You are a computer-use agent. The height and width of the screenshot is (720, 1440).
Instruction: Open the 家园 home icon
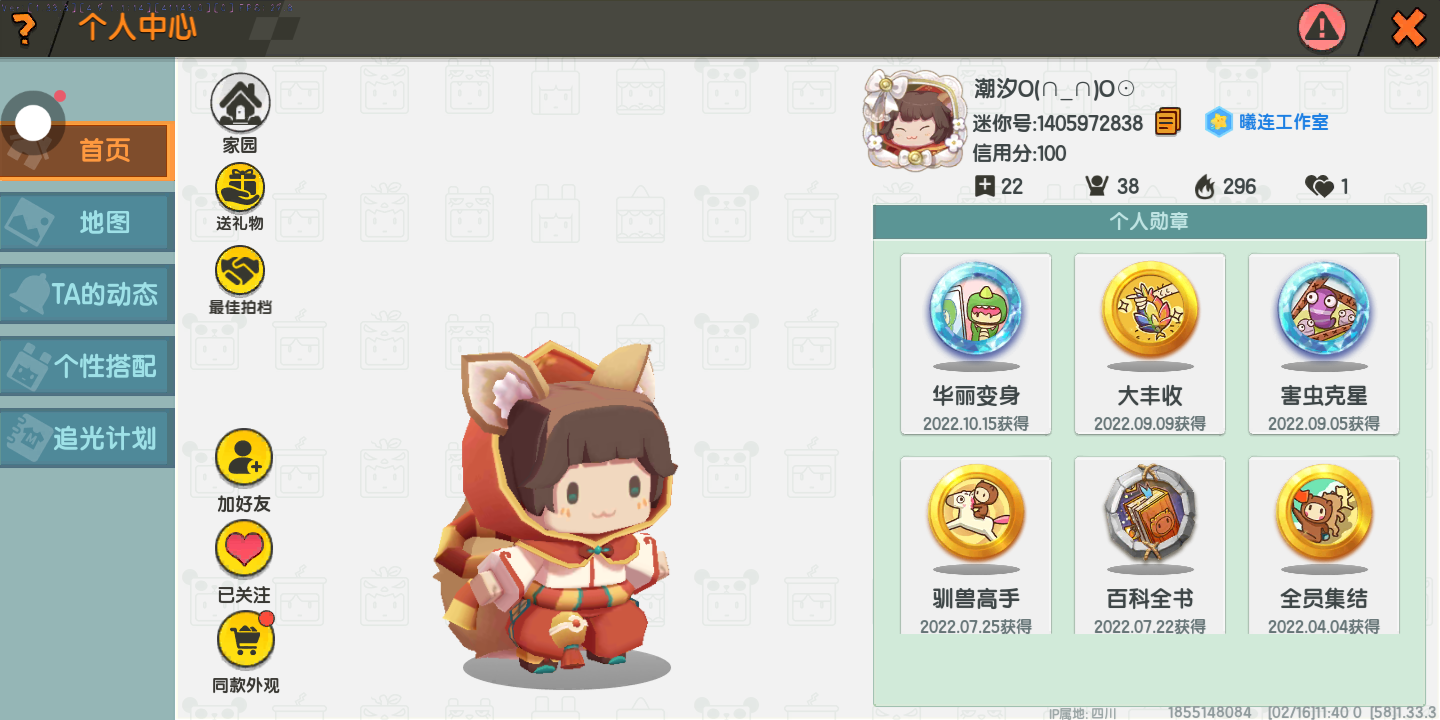240,103
